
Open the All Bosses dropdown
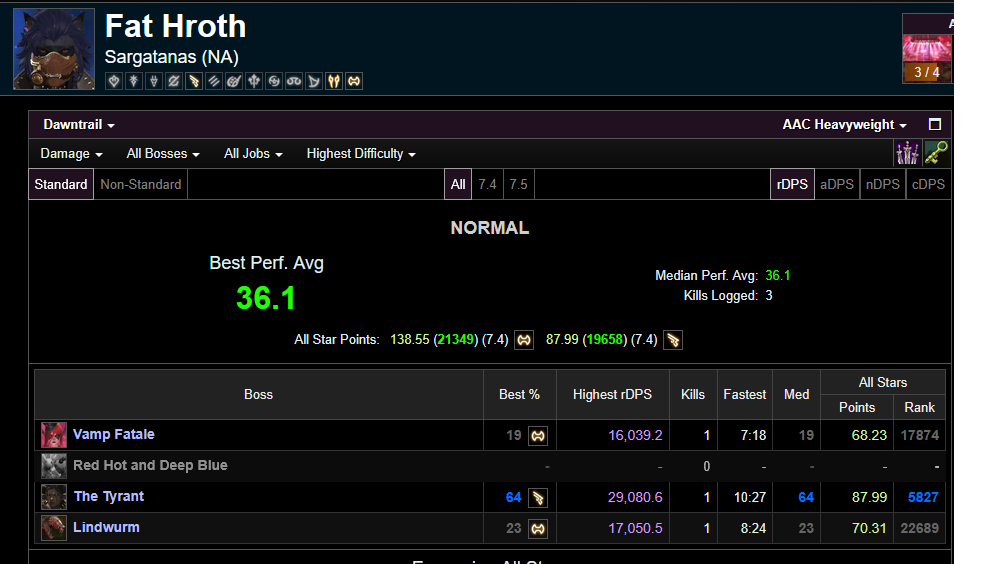click(163, 154)
